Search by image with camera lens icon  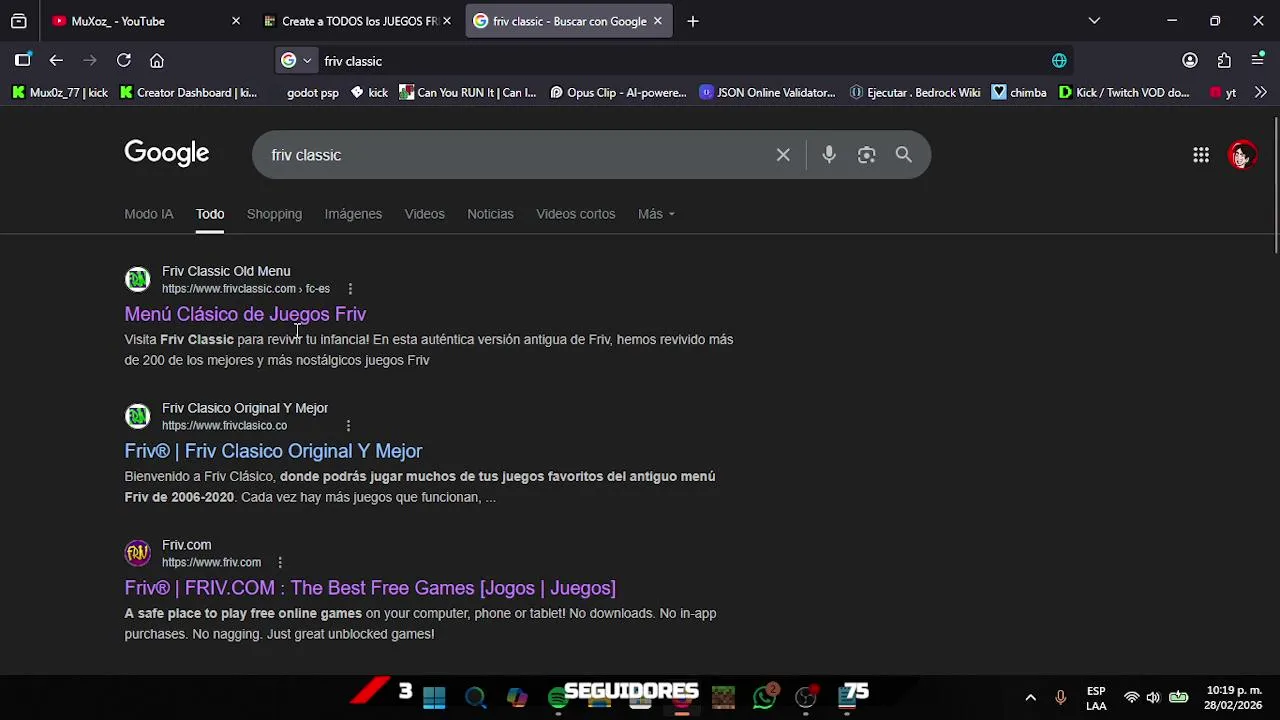point(867,155)
